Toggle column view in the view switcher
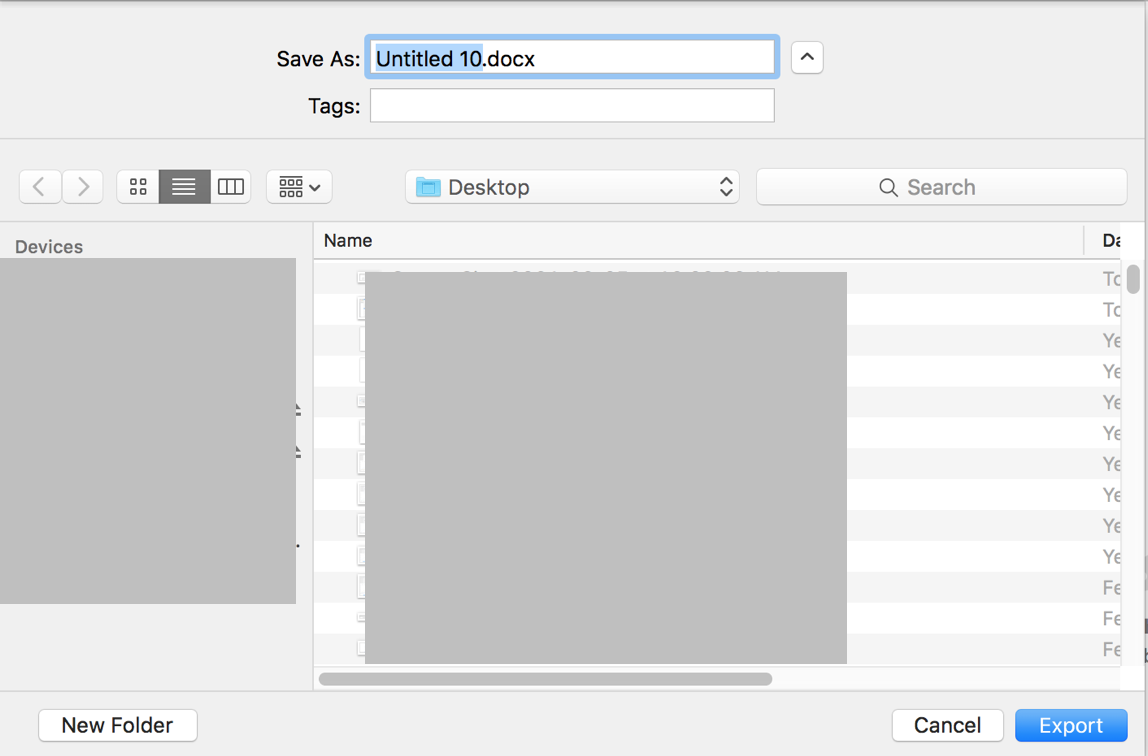Image resolution: width=1148 pixels, height=756 pixels. click(231, 186)
